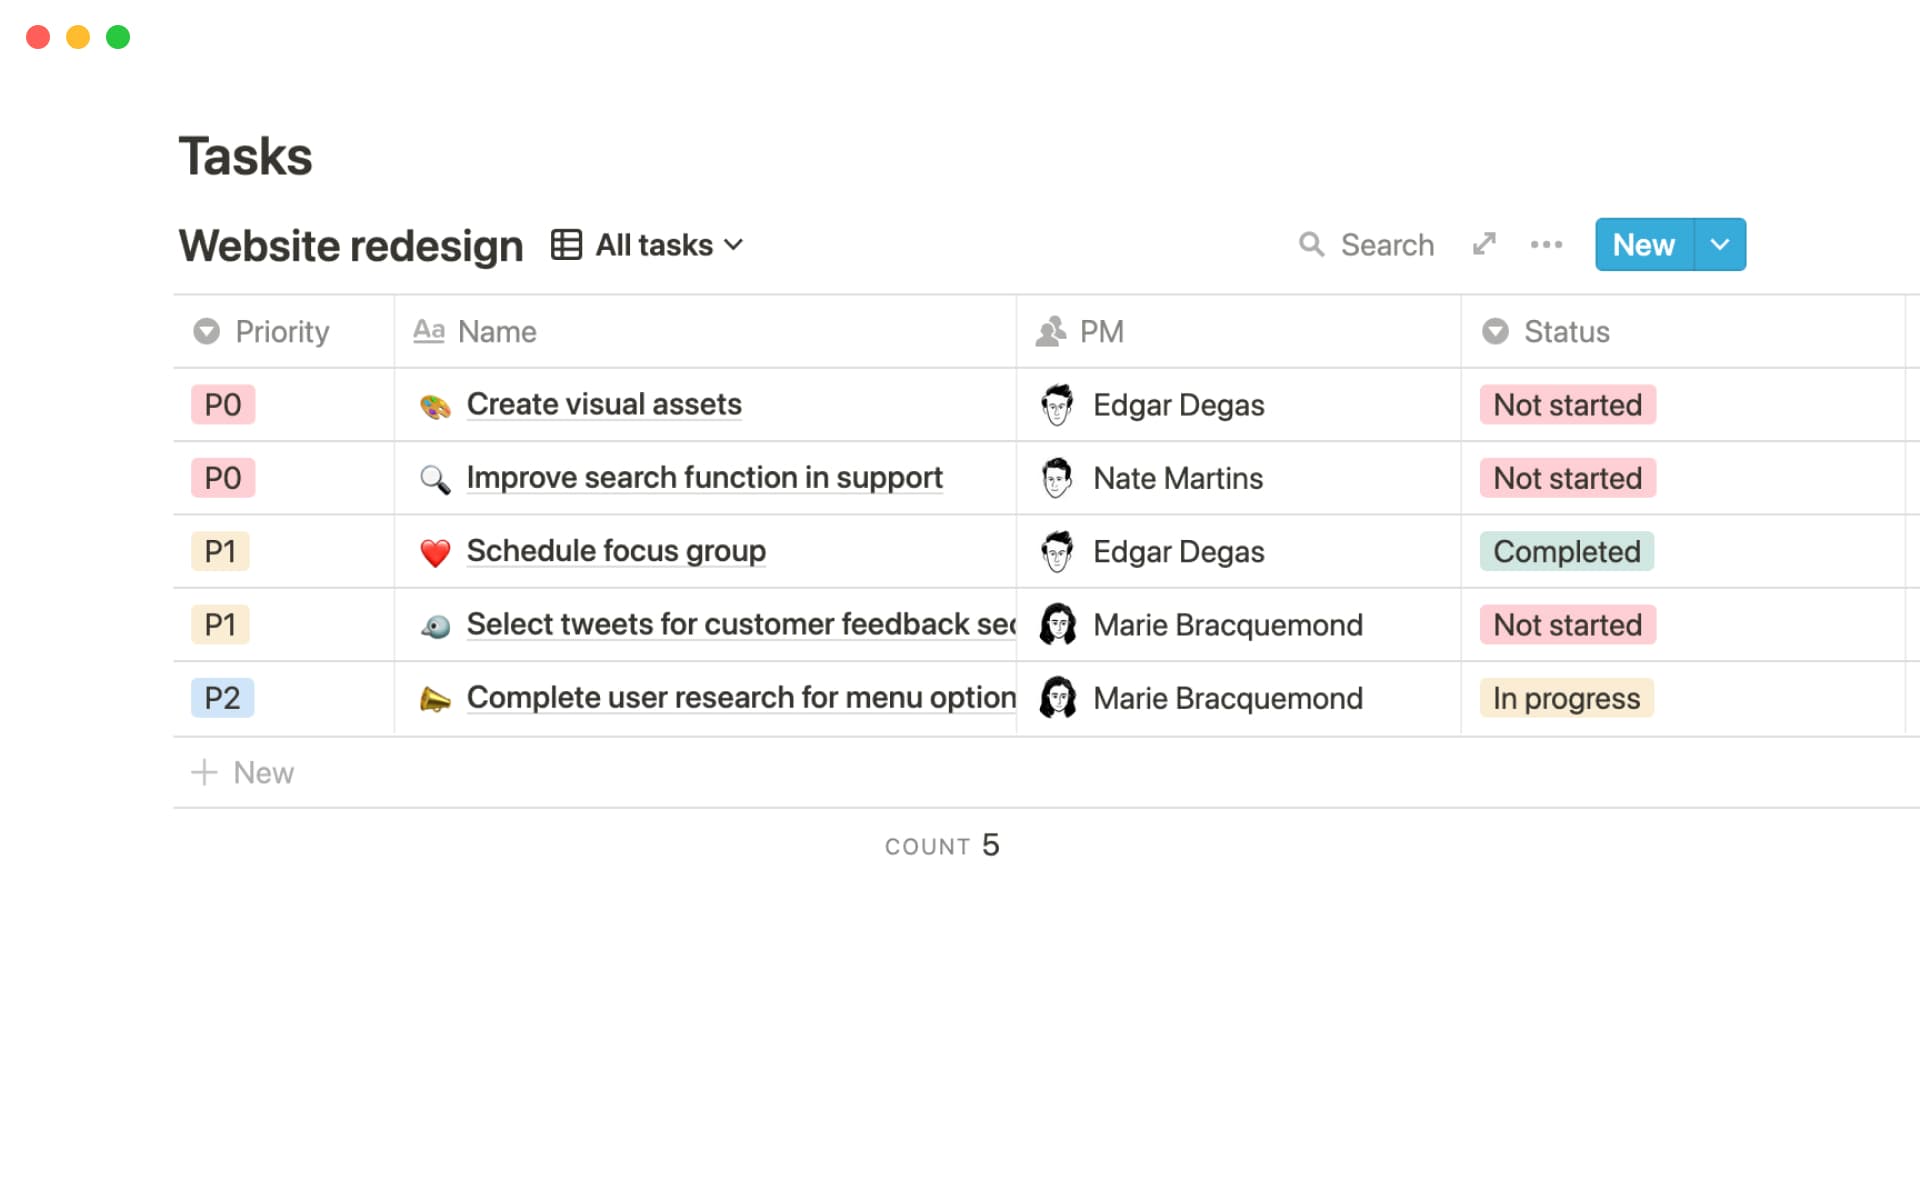Viewport: 1920px width, 1200px height.
Task: Click the Completed status tag
Action: point(1566,552)
